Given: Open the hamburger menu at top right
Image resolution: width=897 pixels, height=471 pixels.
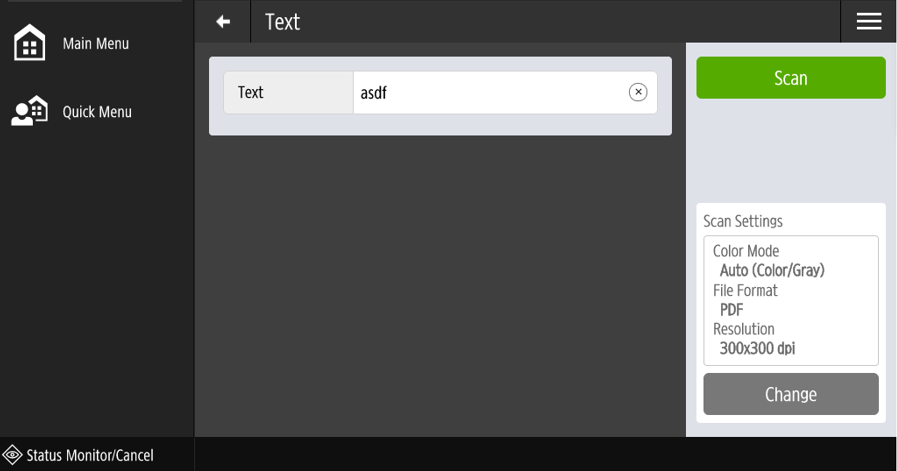Looking at the screenshot, I should pos(868,22).
